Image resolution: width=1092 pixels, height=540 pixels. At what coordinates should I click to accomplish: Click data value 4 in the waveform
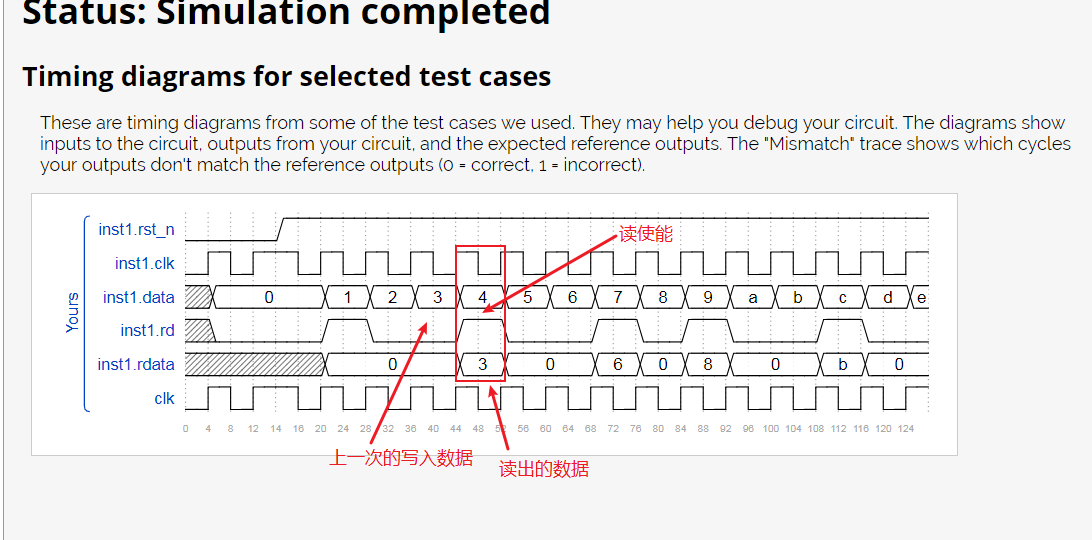pyautogui.click(x=483, y=298)
